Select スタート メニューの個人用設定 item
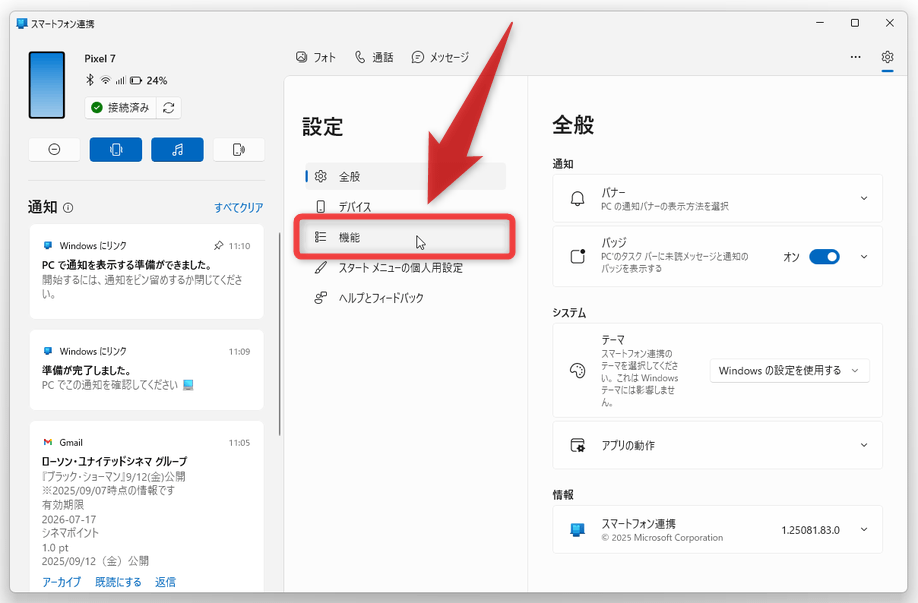The width and height of the screenshot is (918, 603). point(405,268)
